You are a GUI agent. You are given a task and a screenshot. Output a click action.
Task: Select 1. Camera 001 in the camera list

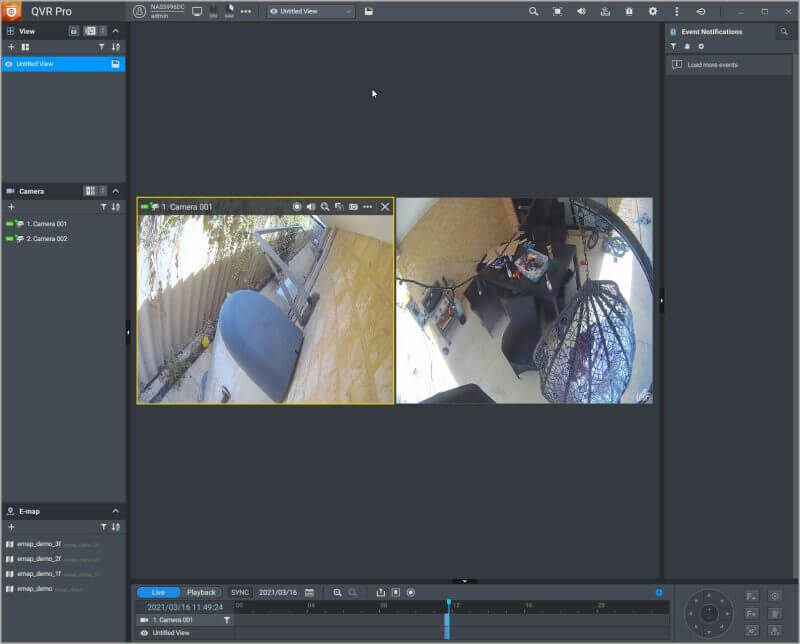[x=46, y=224]
